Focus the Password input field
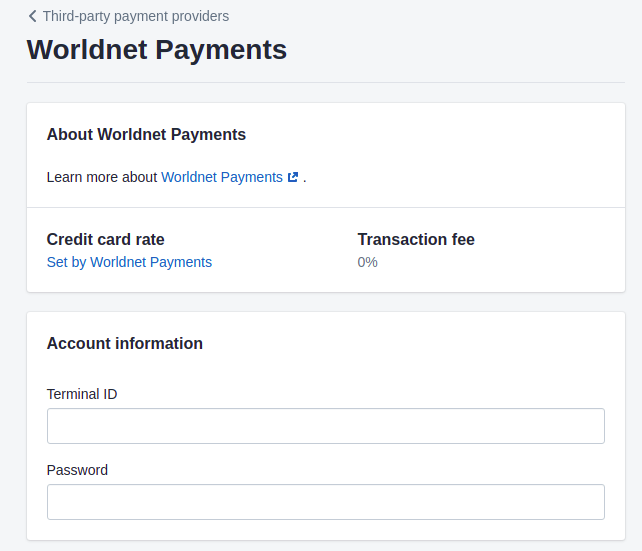The image size is (642, 551). 326,502
